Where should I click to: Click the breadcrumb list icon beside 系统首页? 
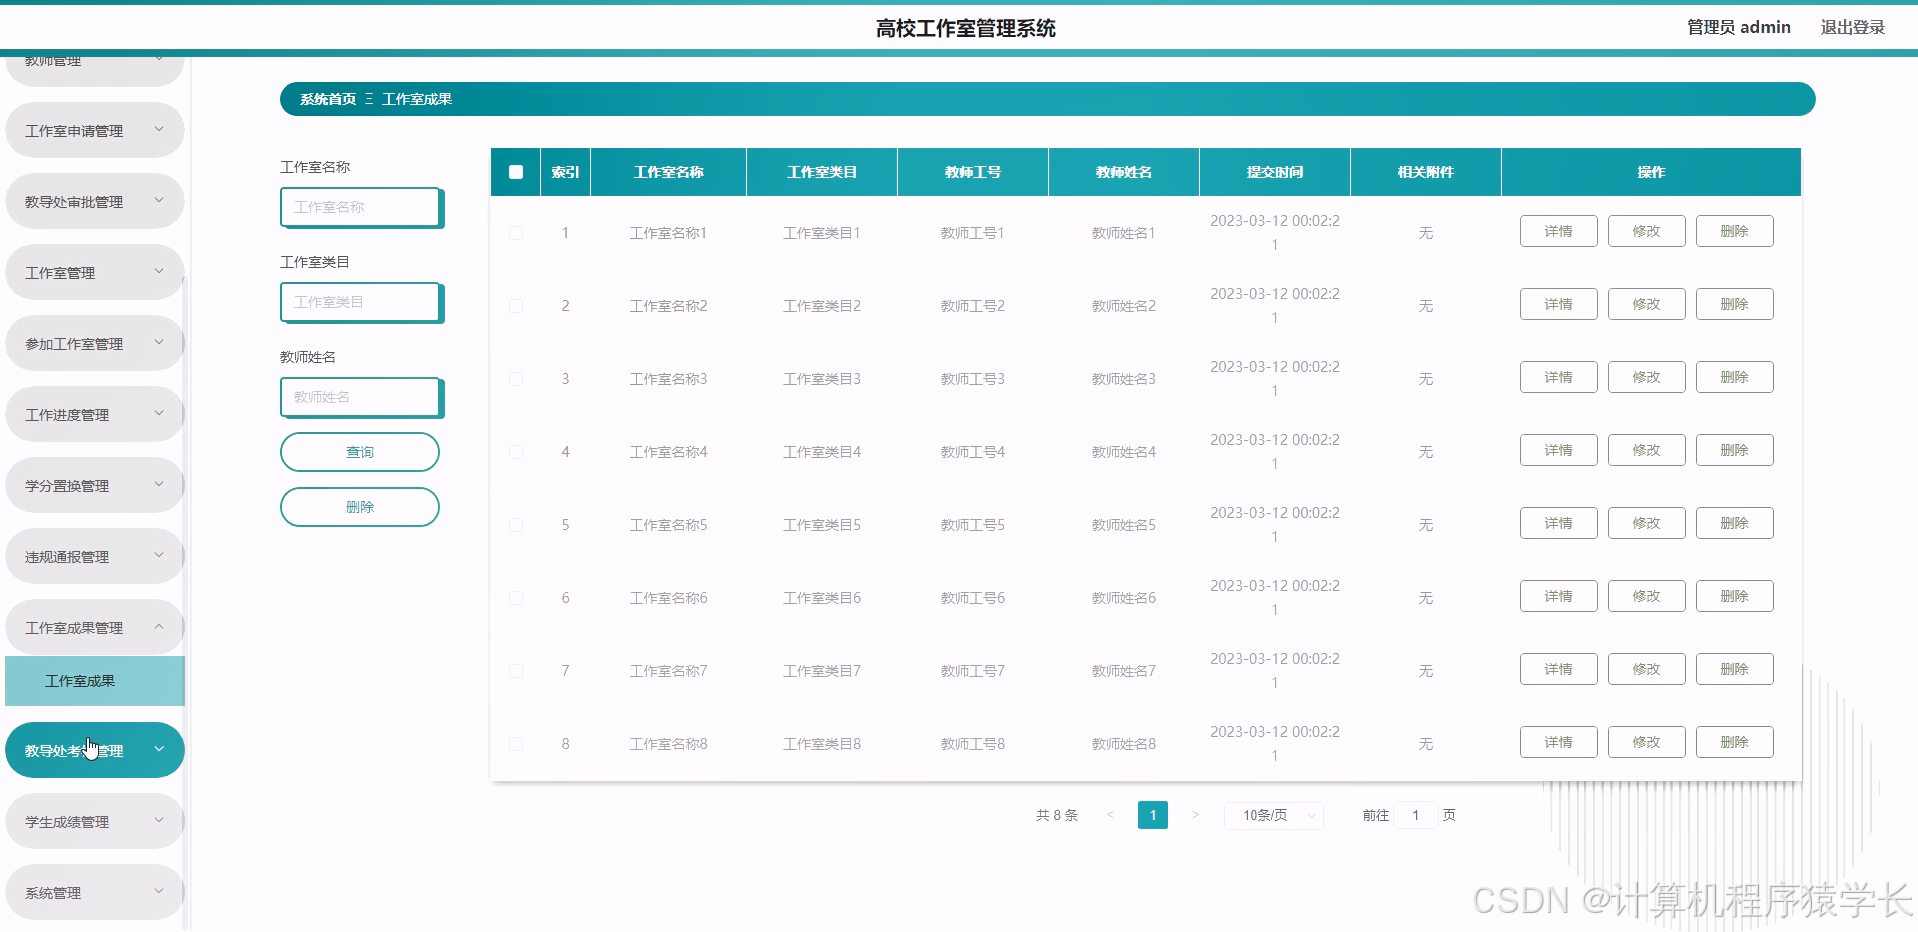368,99
